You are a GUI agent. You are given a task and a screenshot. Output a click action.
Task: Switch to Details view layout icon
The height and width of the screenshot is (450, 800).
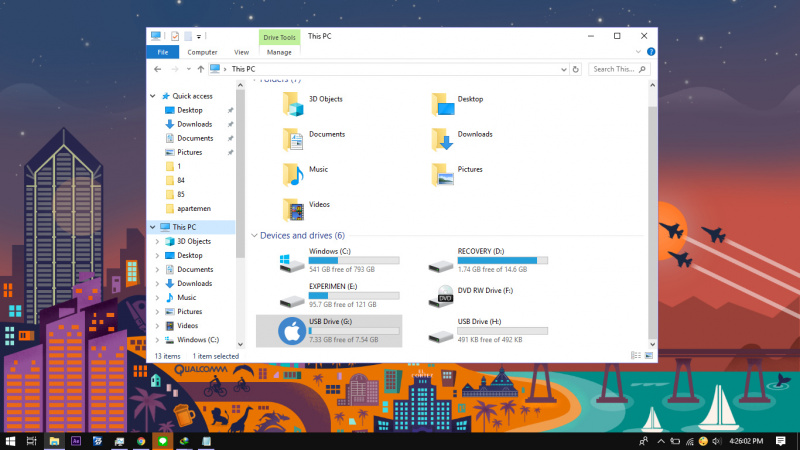coord(636,356)
